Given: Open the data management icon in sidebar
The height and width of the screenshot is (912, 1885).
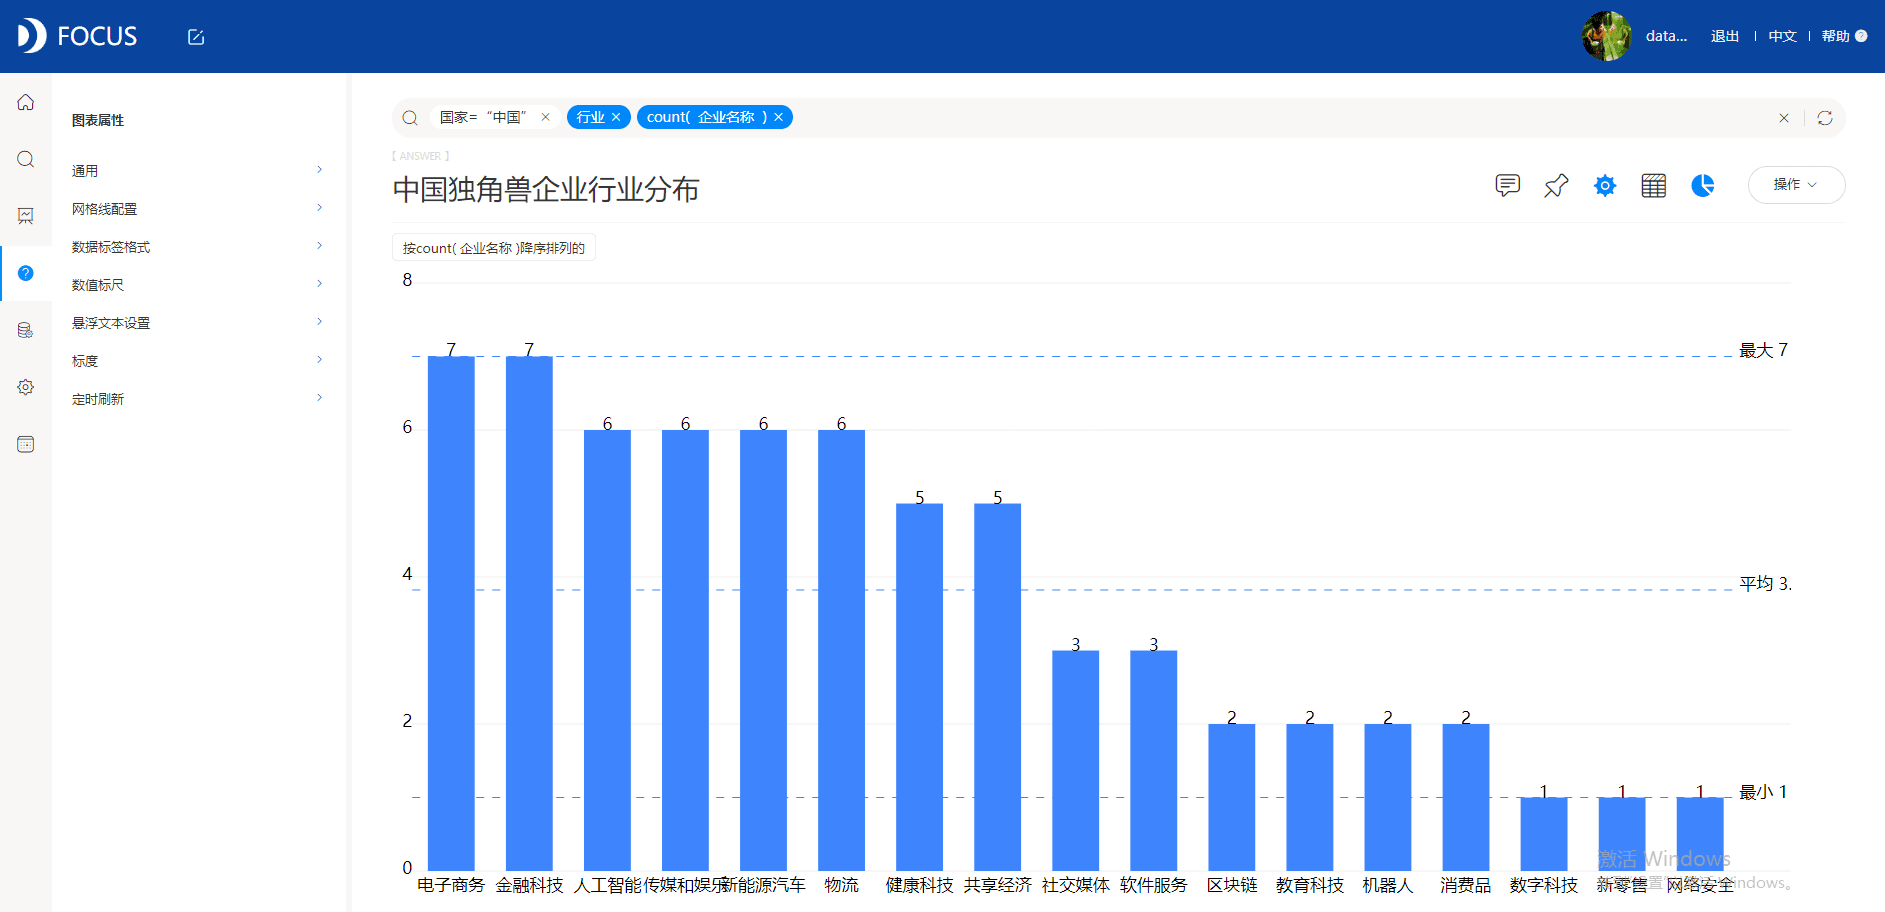Looking at the screenshot, I should (26, 330).
